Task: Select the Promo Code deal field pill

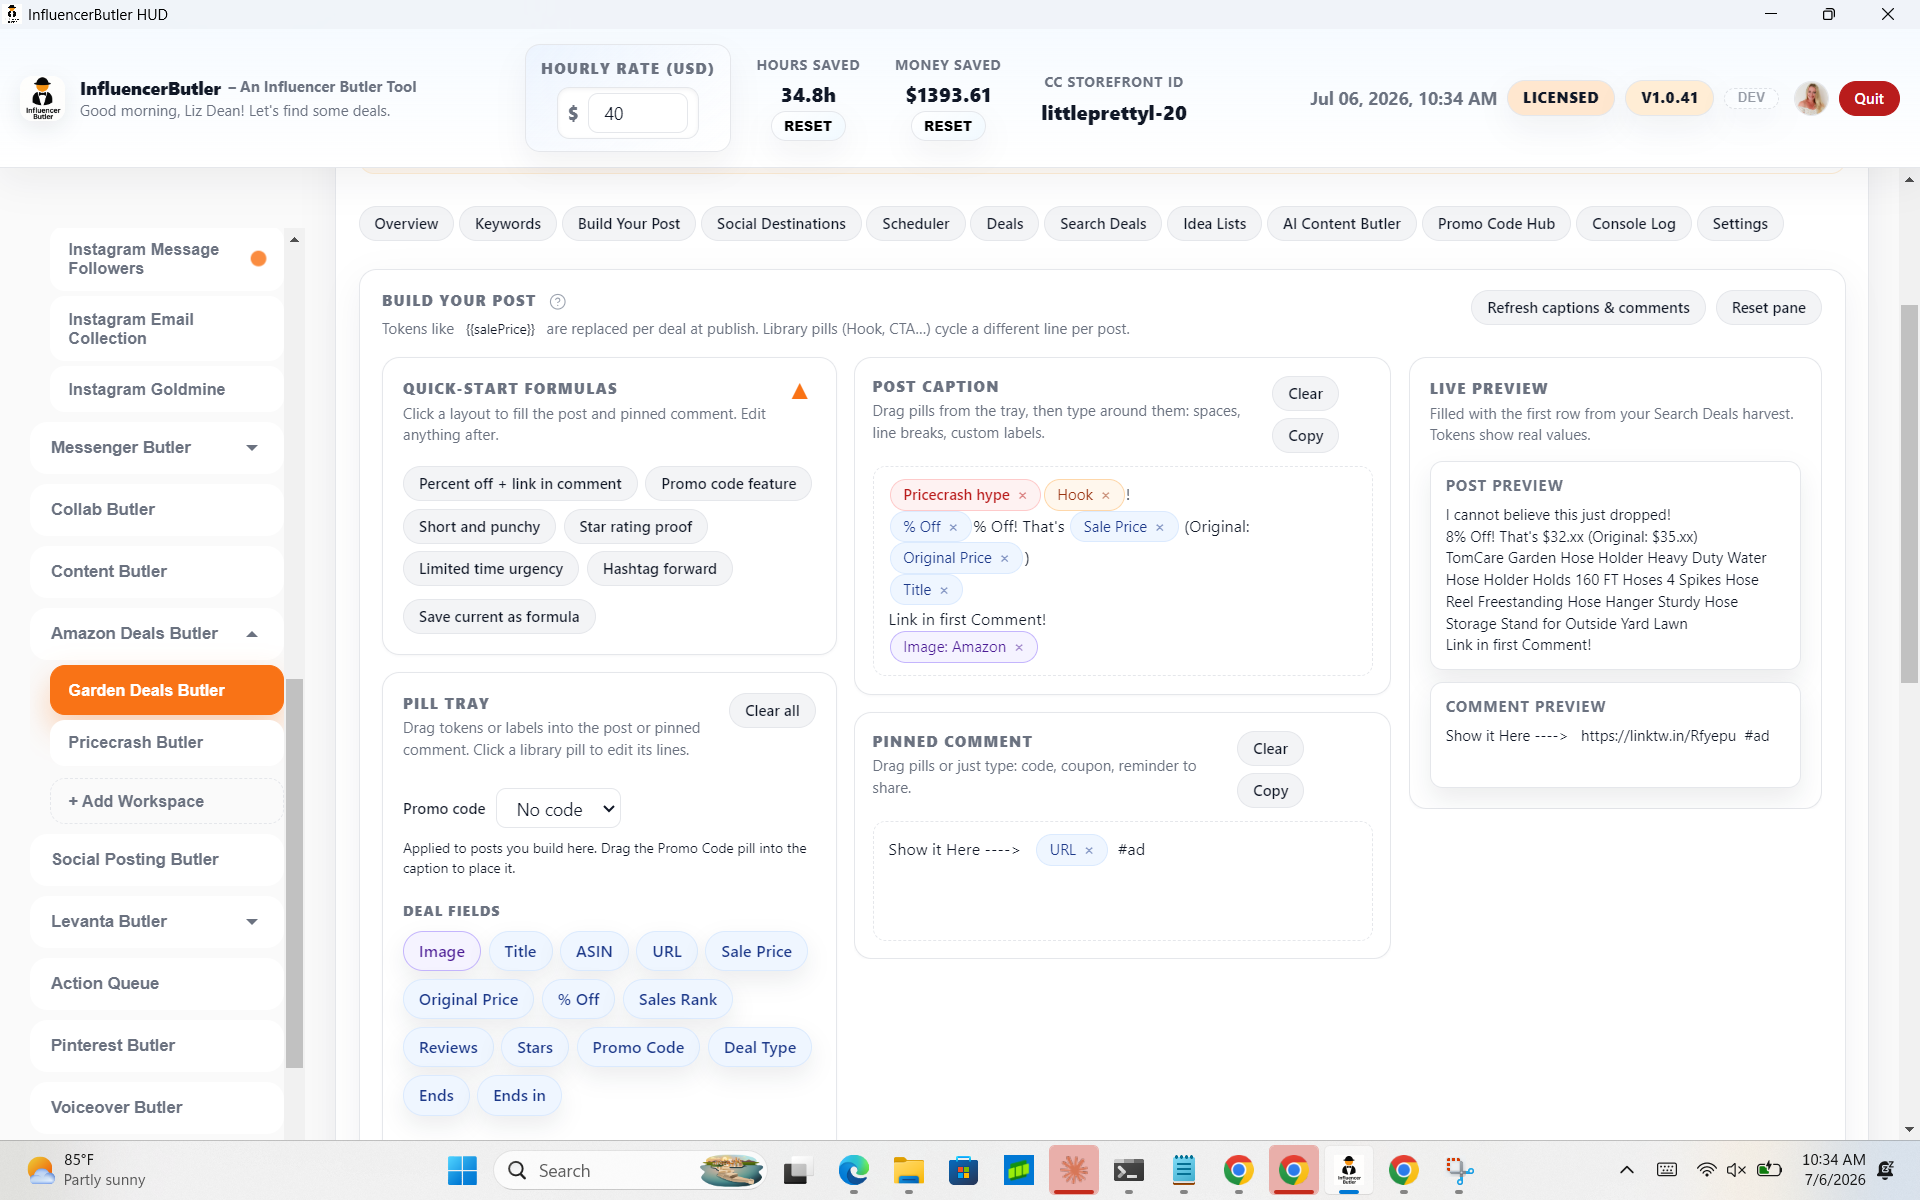Action: [x=638, y=1048]
